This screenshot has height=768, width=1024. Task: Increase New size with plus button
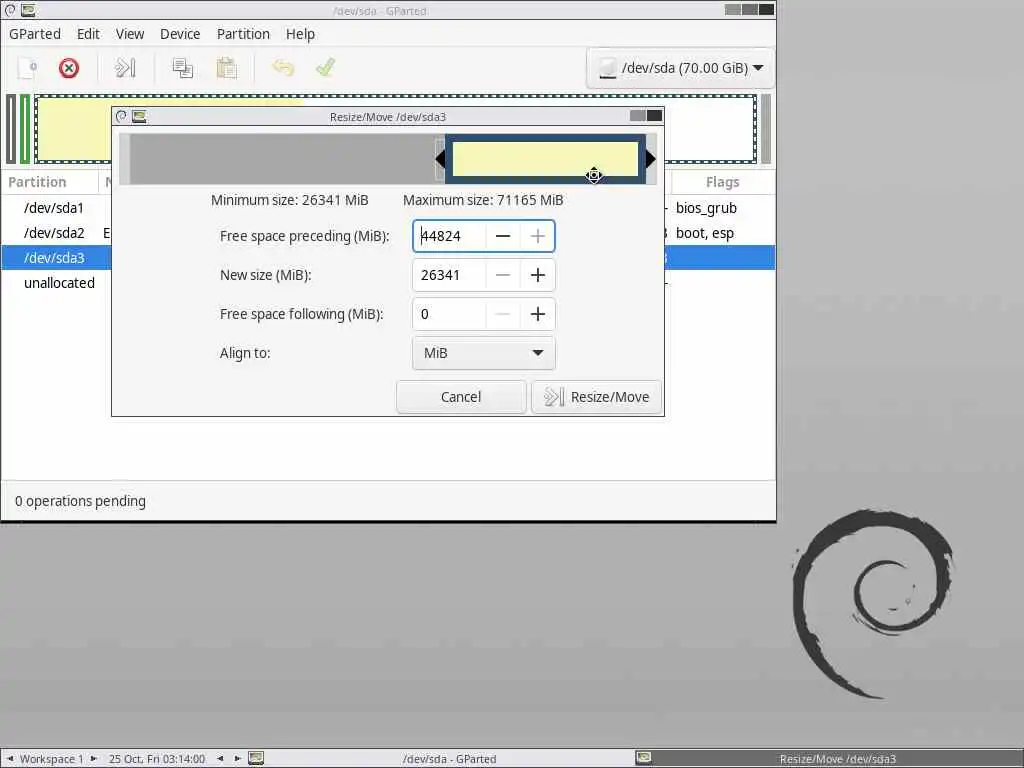[537, 275]
